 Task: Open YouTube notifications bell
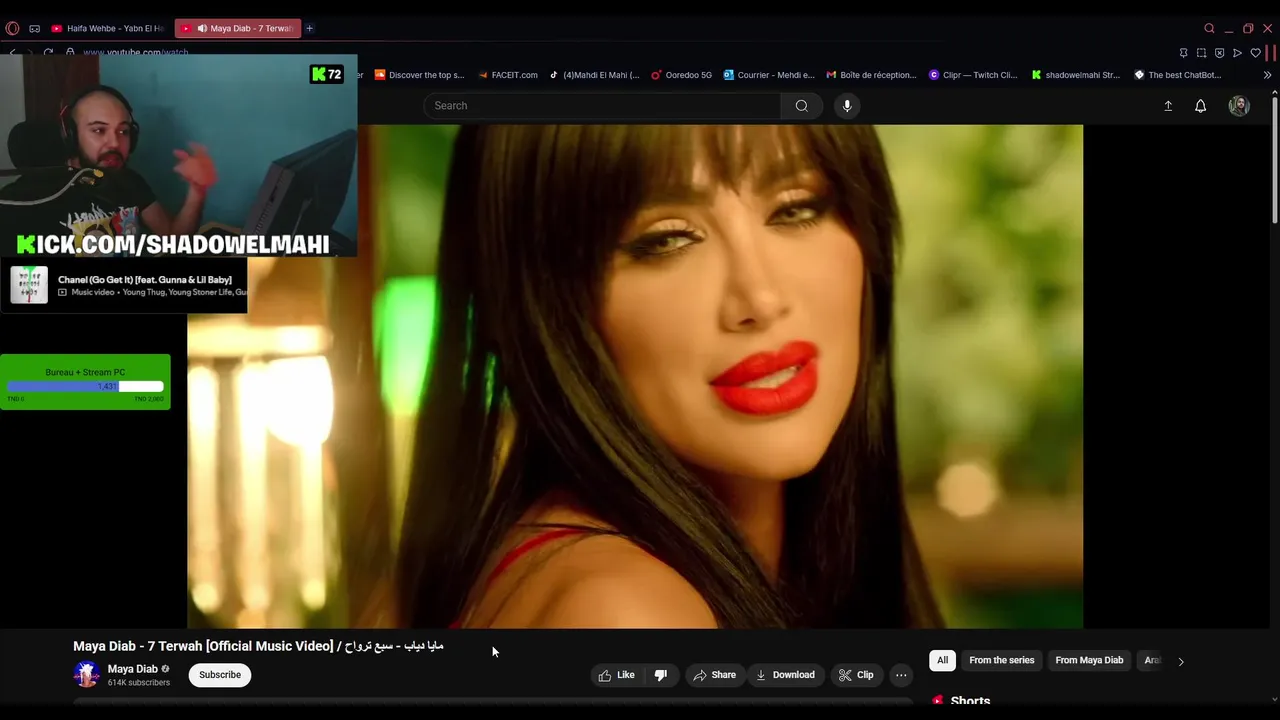click(x=1201, y=106)
